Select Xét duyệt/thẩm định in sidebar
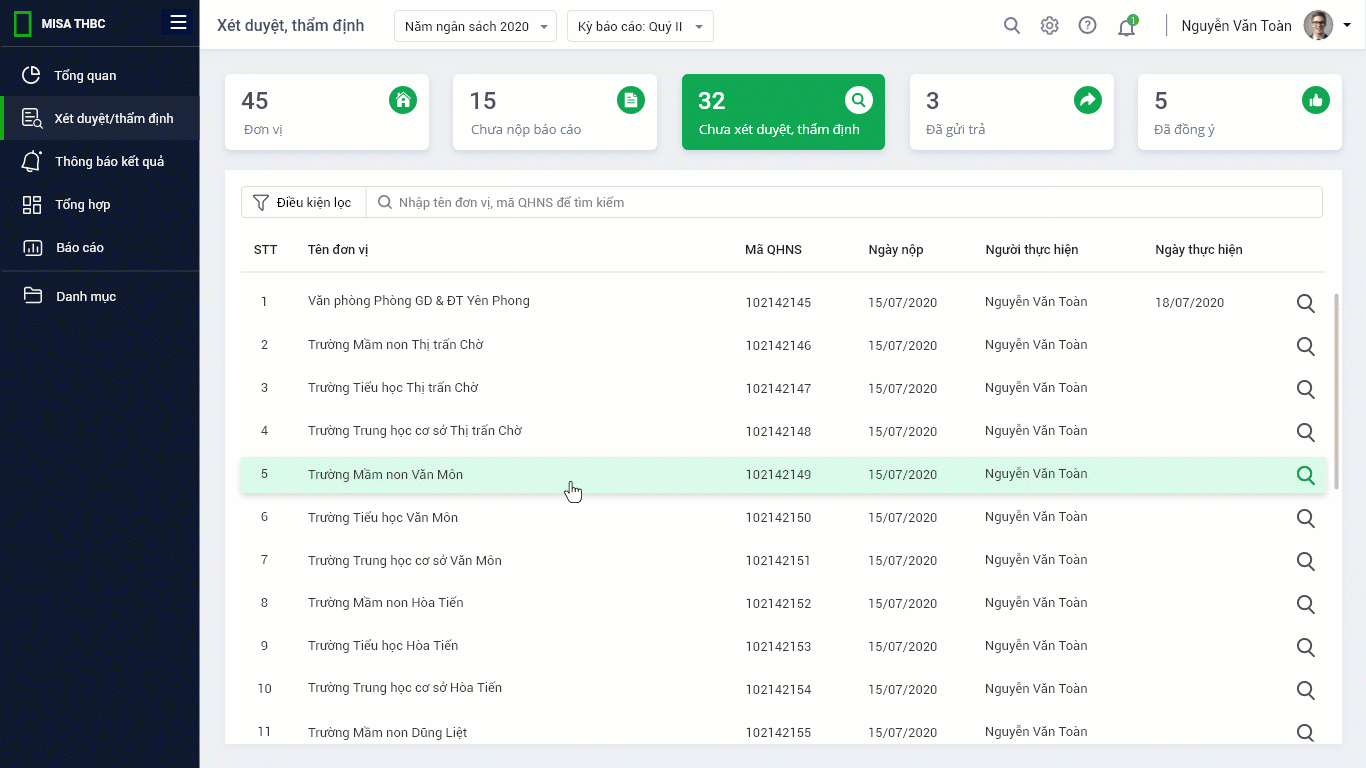The width and height of the screenshot is (1366, 768). coord(100,118)
